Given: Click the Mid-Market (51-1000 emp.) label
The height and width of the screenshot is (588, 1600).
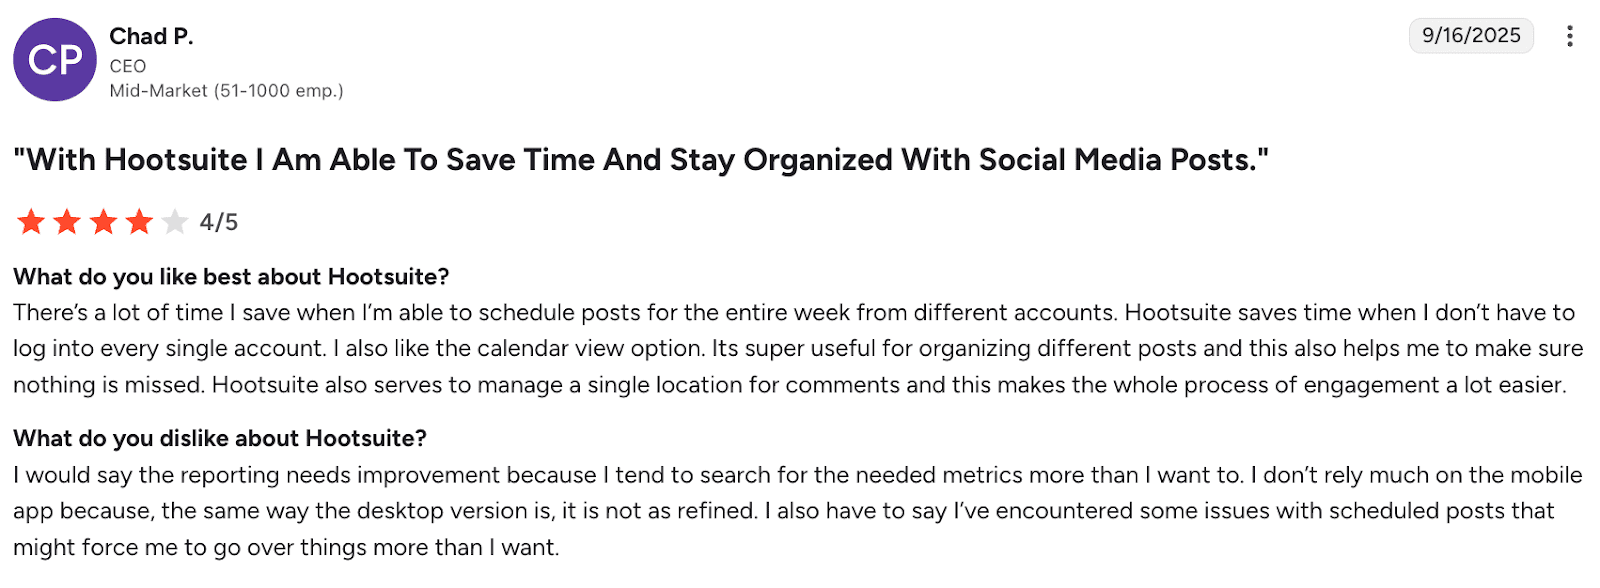Looking at the screenshot, I should point(226,91).
